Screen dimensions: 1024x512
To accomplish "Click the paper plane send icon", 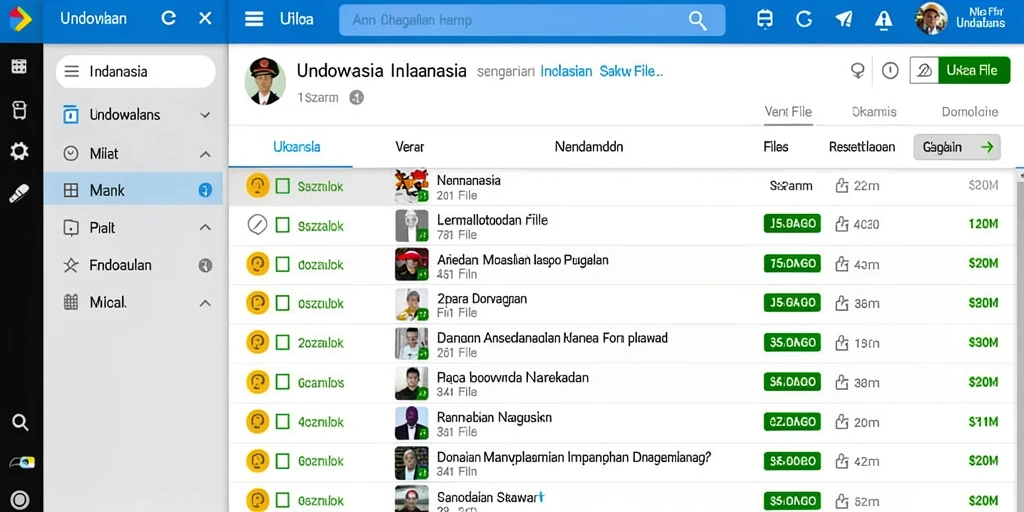I will 844,20.
